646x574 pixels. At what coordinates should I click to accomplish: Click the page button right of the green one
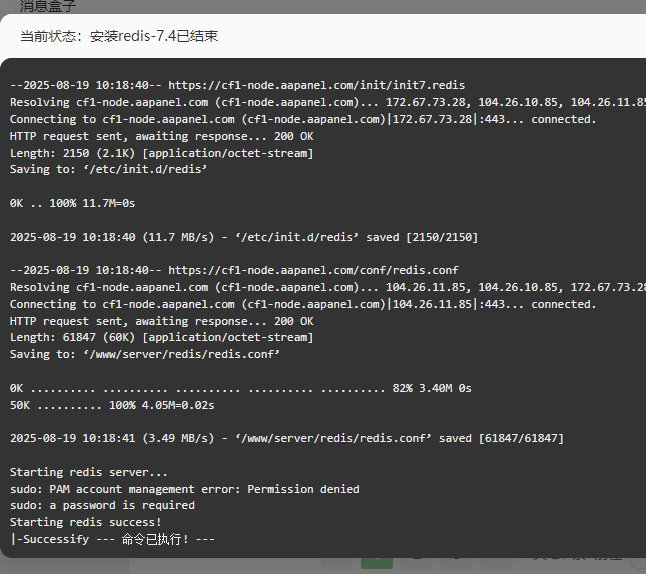pyautogui.click(x=417, y=563)
